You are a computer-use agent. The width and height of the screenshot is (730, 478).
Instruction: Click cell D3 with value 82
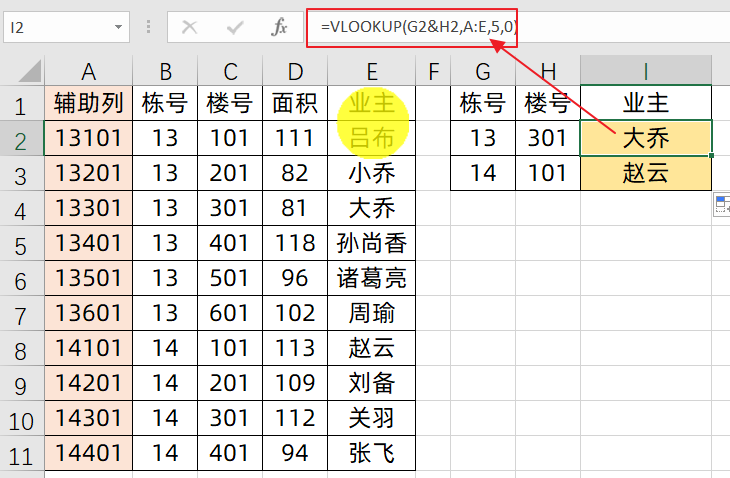[295, 173]
